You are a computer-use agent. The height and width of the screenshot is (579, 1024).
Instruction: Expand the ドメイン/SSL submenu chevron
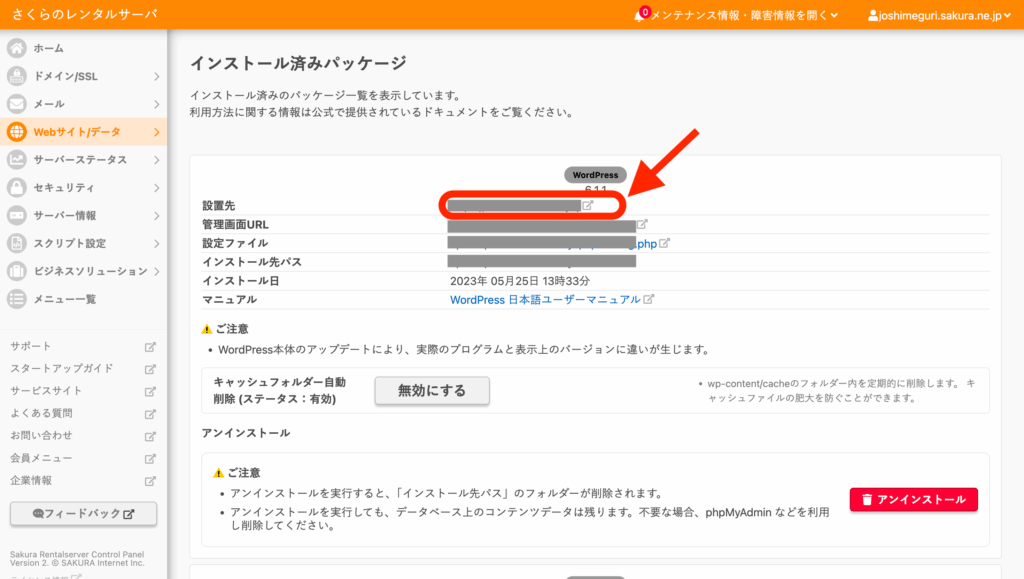[x=156, y=76]
